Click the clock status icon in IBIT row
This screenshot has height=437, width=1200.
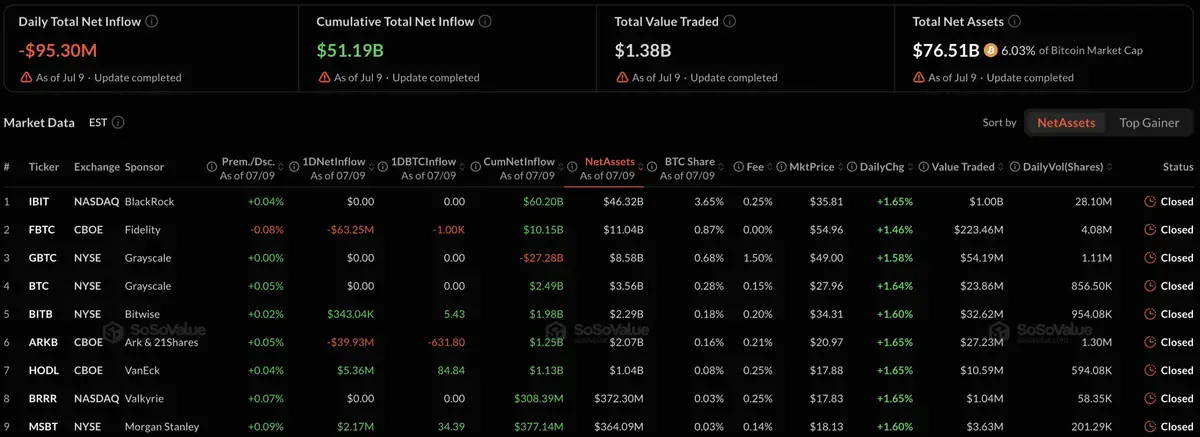(1150, 201)
